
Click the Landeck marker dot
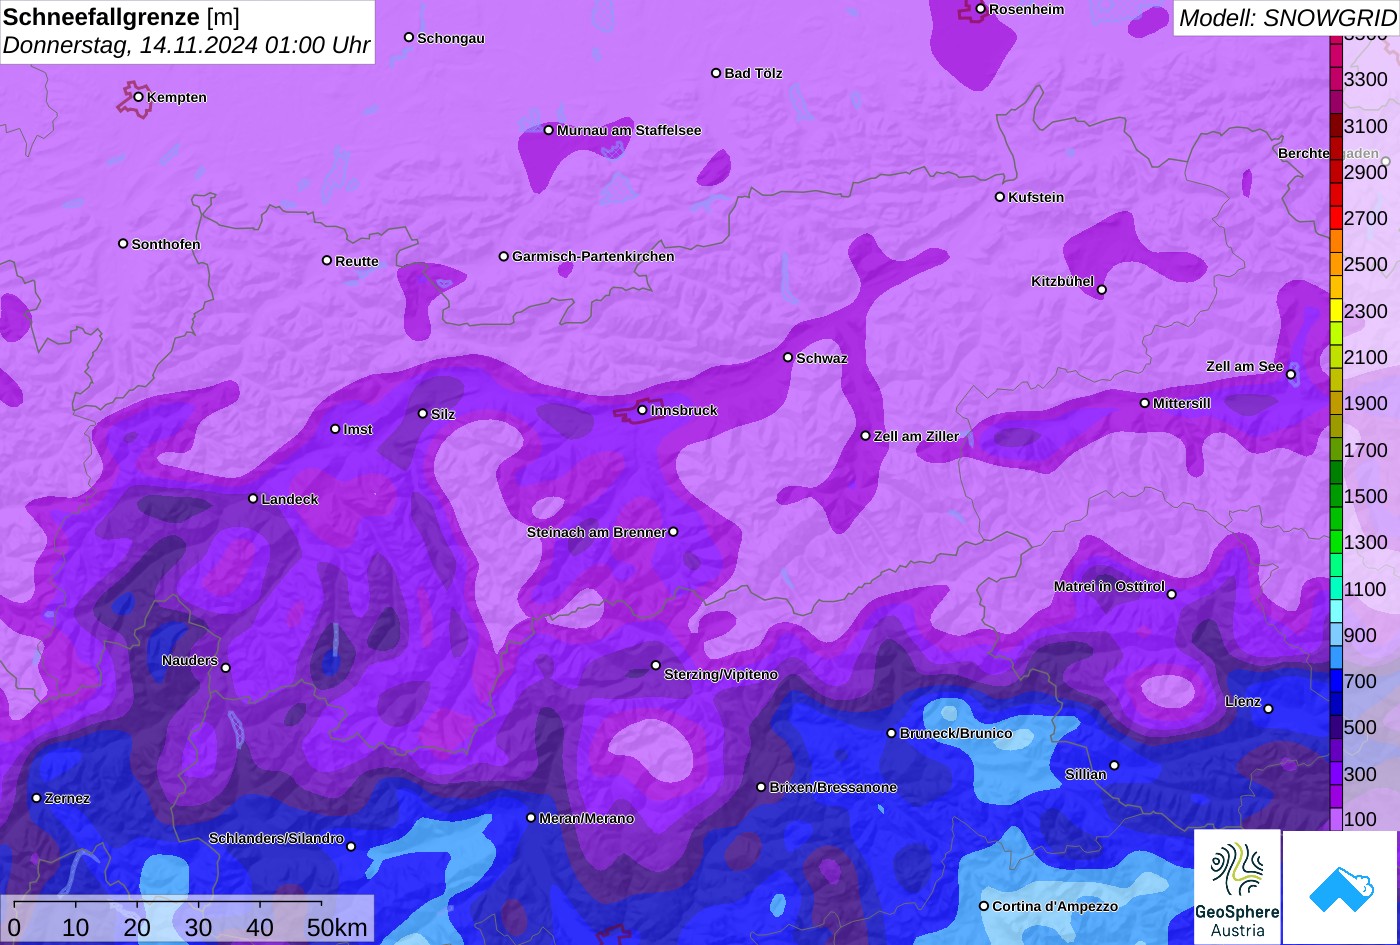pyautogui.click(x=253, y=498)
